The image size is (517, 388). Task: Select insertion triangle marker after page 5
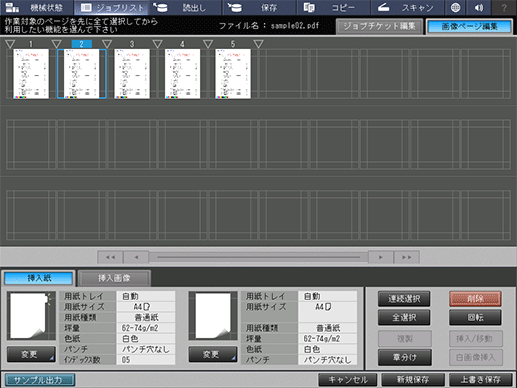[x=258, y=44]
